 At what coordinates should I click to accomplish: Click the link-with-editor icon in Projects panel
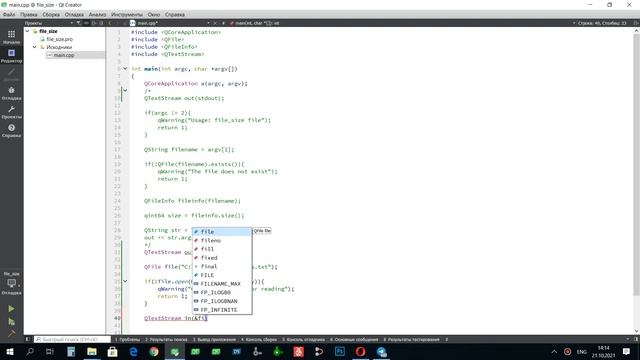[86, 23]
